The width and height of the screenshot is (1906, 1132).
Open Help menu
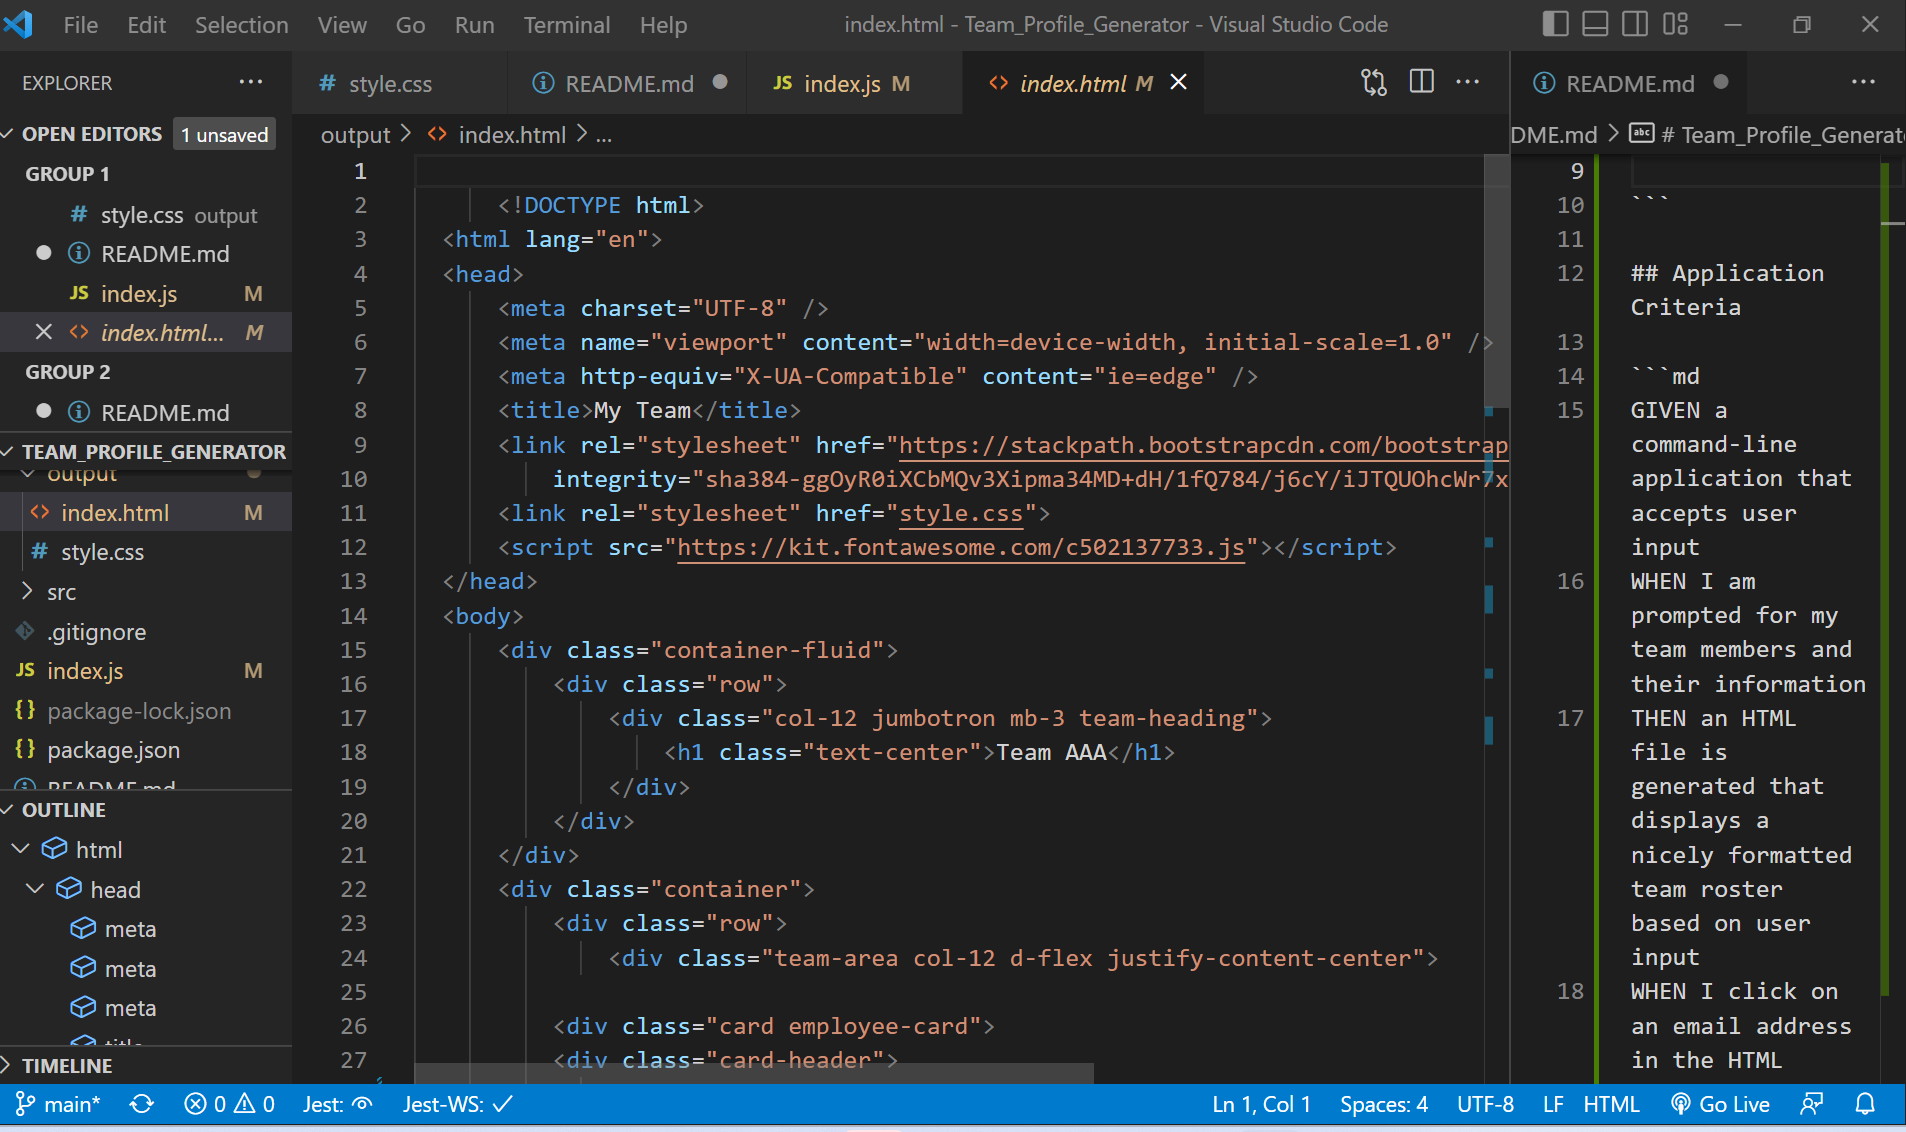(x=663, y=25)
